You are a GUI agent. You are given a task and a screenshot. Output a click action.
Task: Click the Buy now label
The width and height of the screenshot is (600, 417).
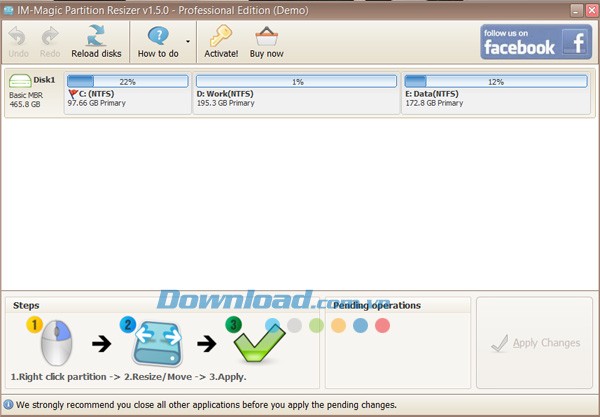point(267,54)
